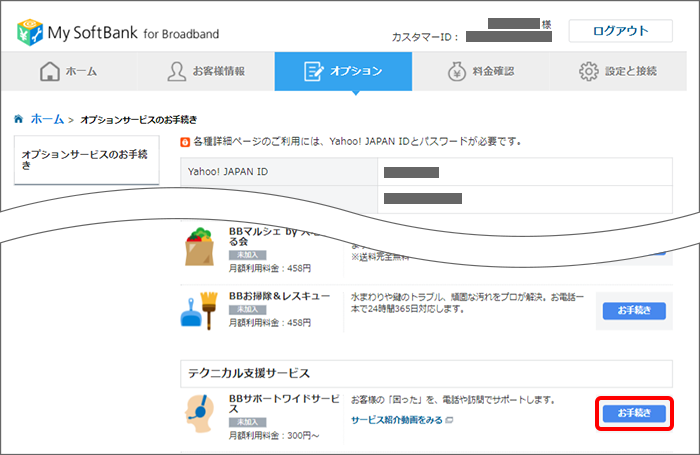Click the 未加入 badge under BBお掃除＆レスキュー

247,309
